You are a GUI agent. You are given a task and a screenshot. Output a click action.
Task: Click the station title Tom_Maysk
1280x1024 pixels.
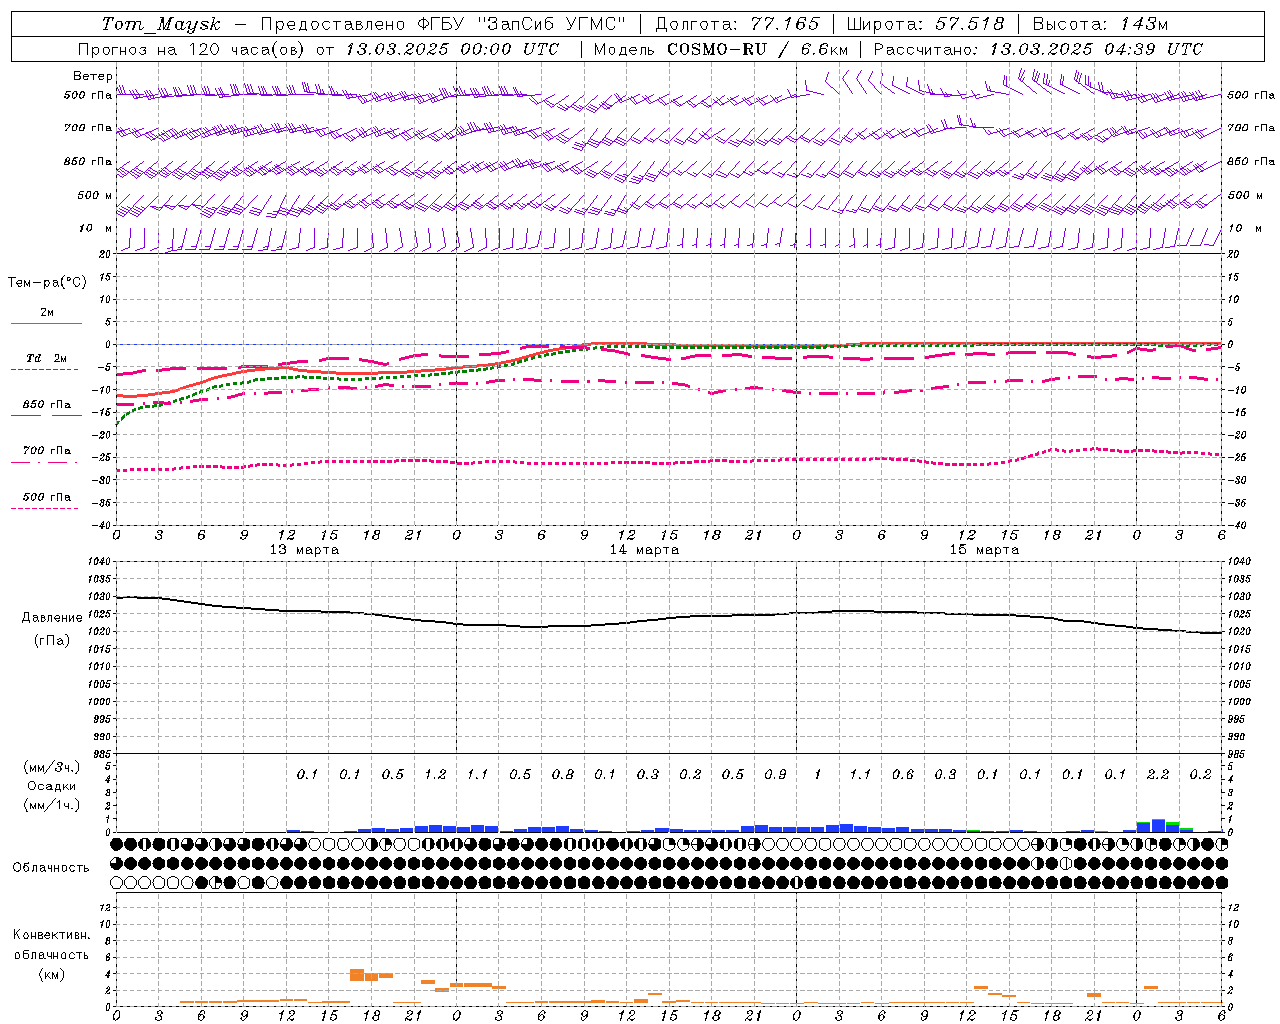[x=161, y=24]
